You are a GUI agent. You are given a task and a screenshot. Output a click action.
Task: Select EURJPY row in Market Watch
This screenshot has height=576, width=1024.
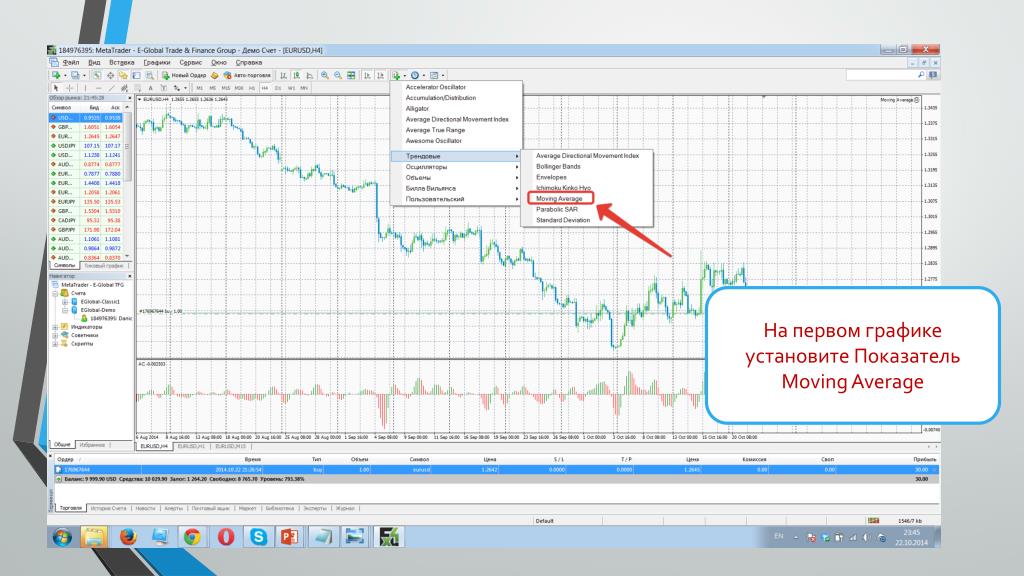pos(87,202)
